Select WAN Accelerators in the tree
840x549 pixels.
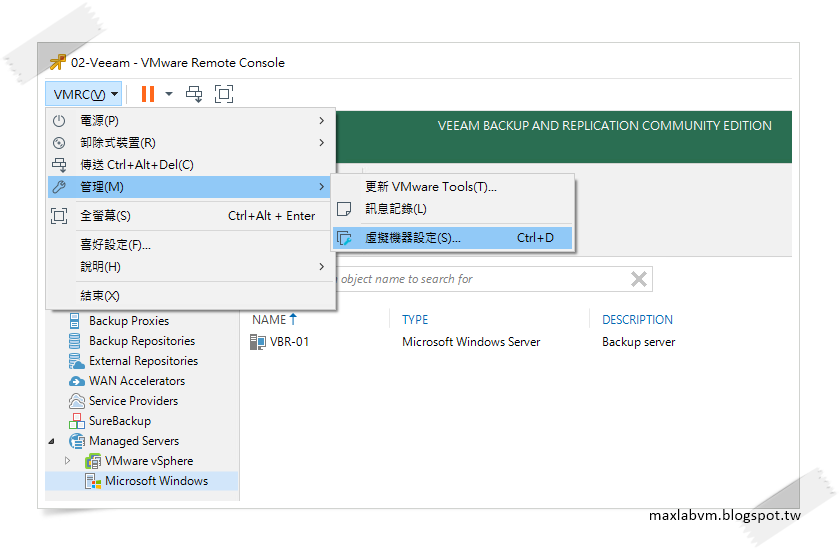click(137, 381)
